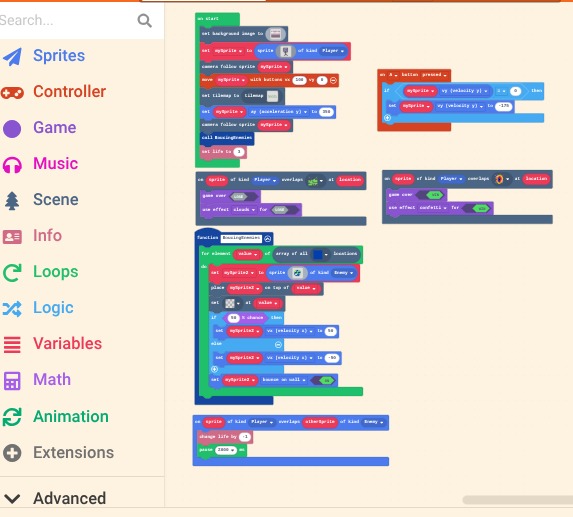Edit change life by -1 value

tap(244, 437)
